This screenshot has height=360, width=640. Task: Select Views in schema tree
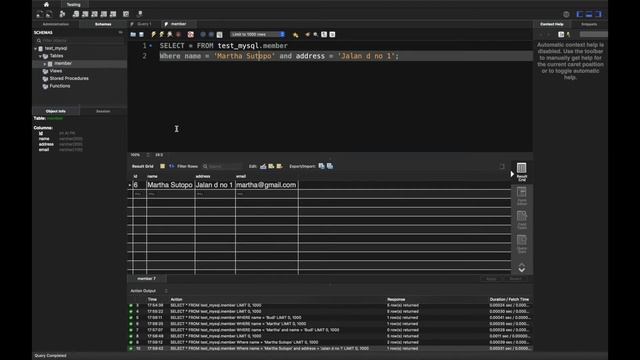click(x=56, y=71)
